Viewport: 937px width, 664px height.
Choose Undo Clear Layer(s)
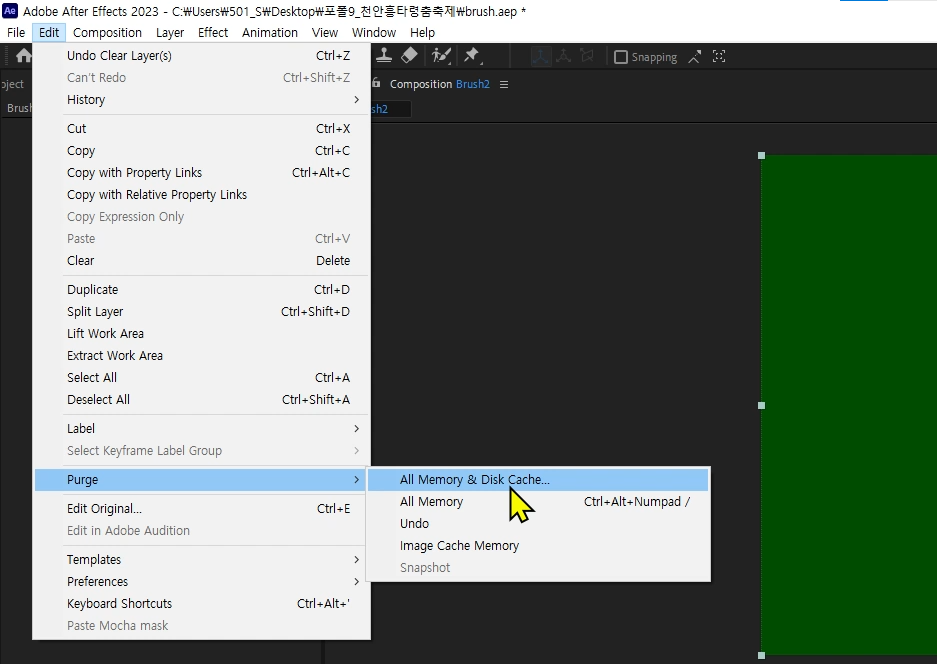pos(202,56)
